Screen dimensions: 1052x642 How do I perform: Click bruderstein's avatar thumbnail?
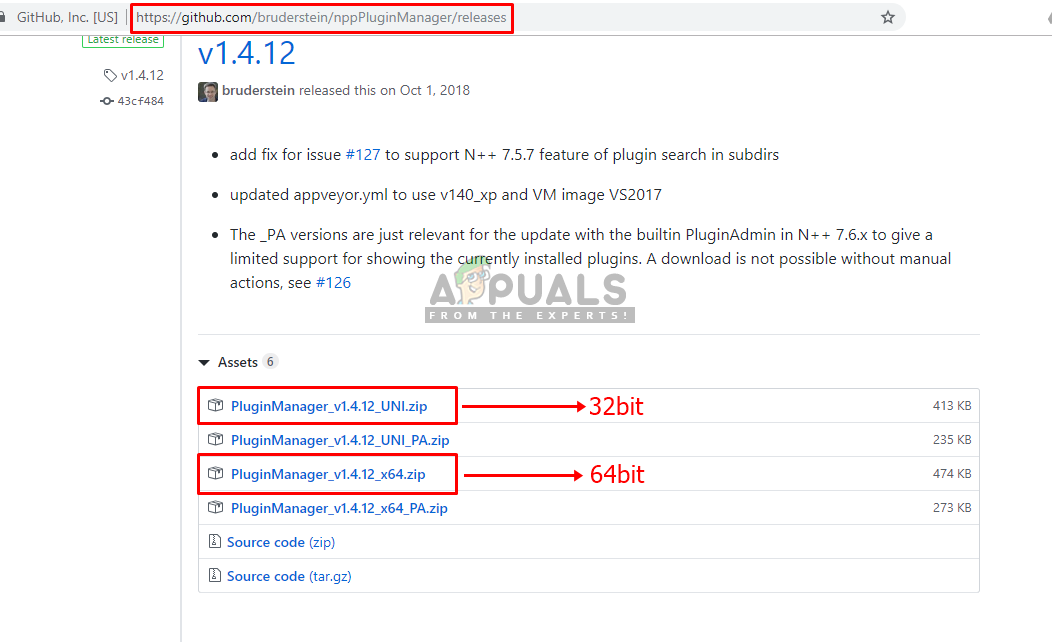pos(208,91)
